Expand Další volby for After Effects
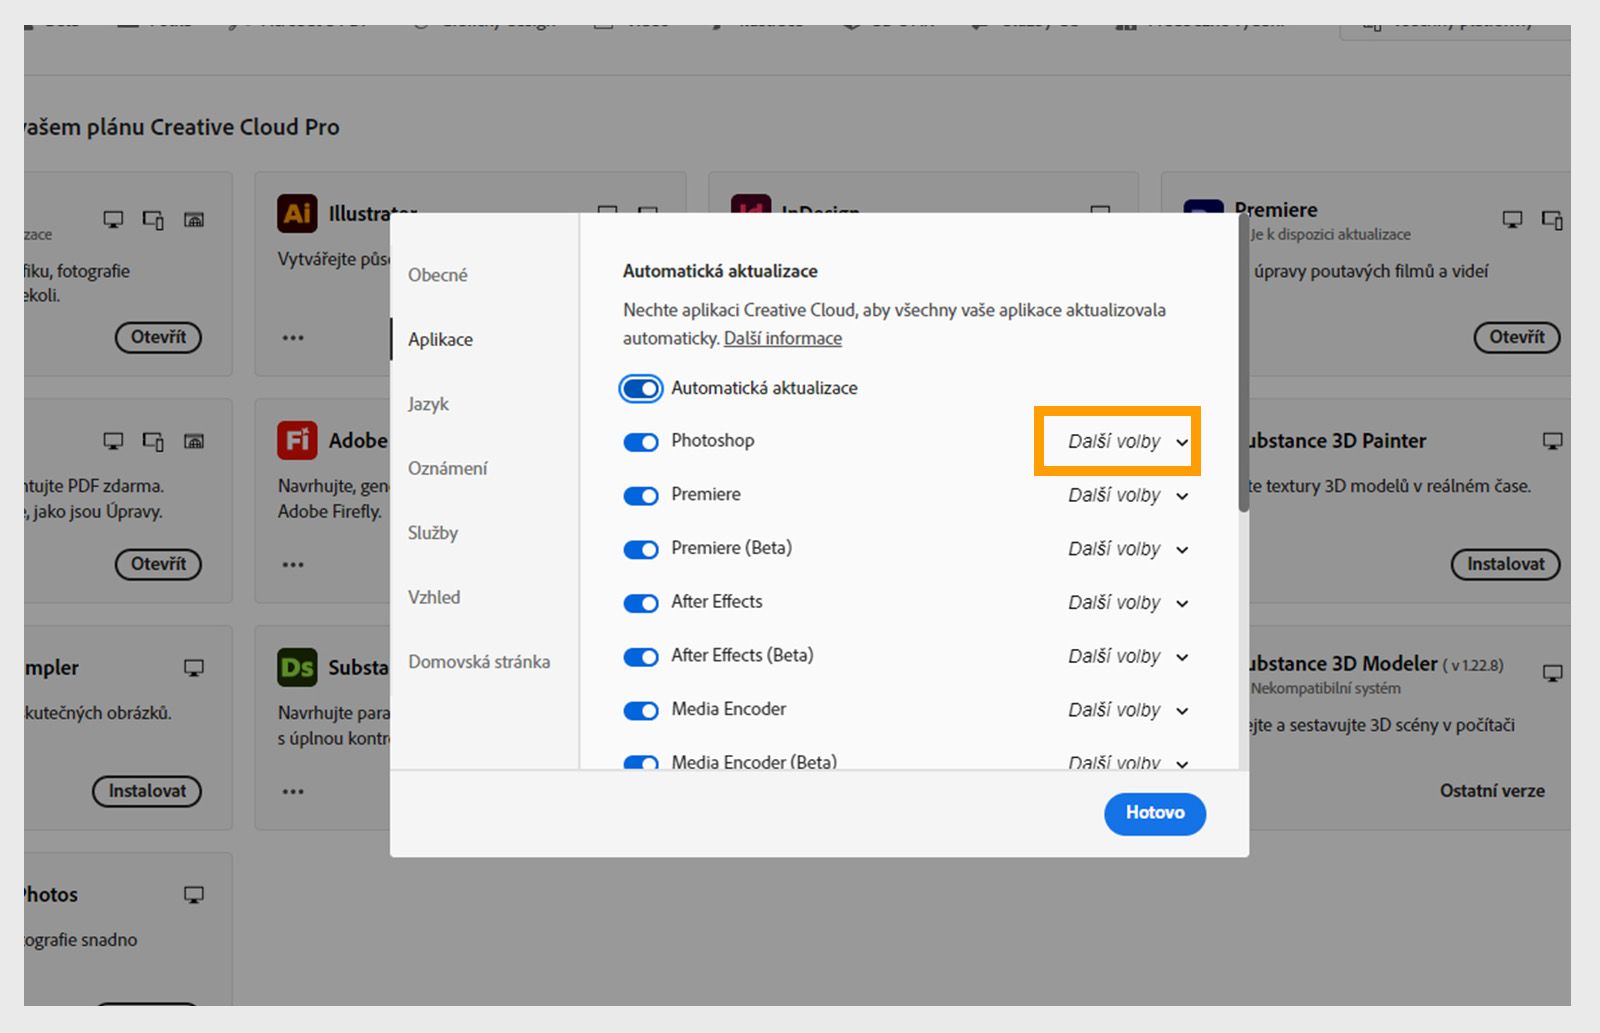This screenshot has height=1033, width=1600. click(1128, 603)
